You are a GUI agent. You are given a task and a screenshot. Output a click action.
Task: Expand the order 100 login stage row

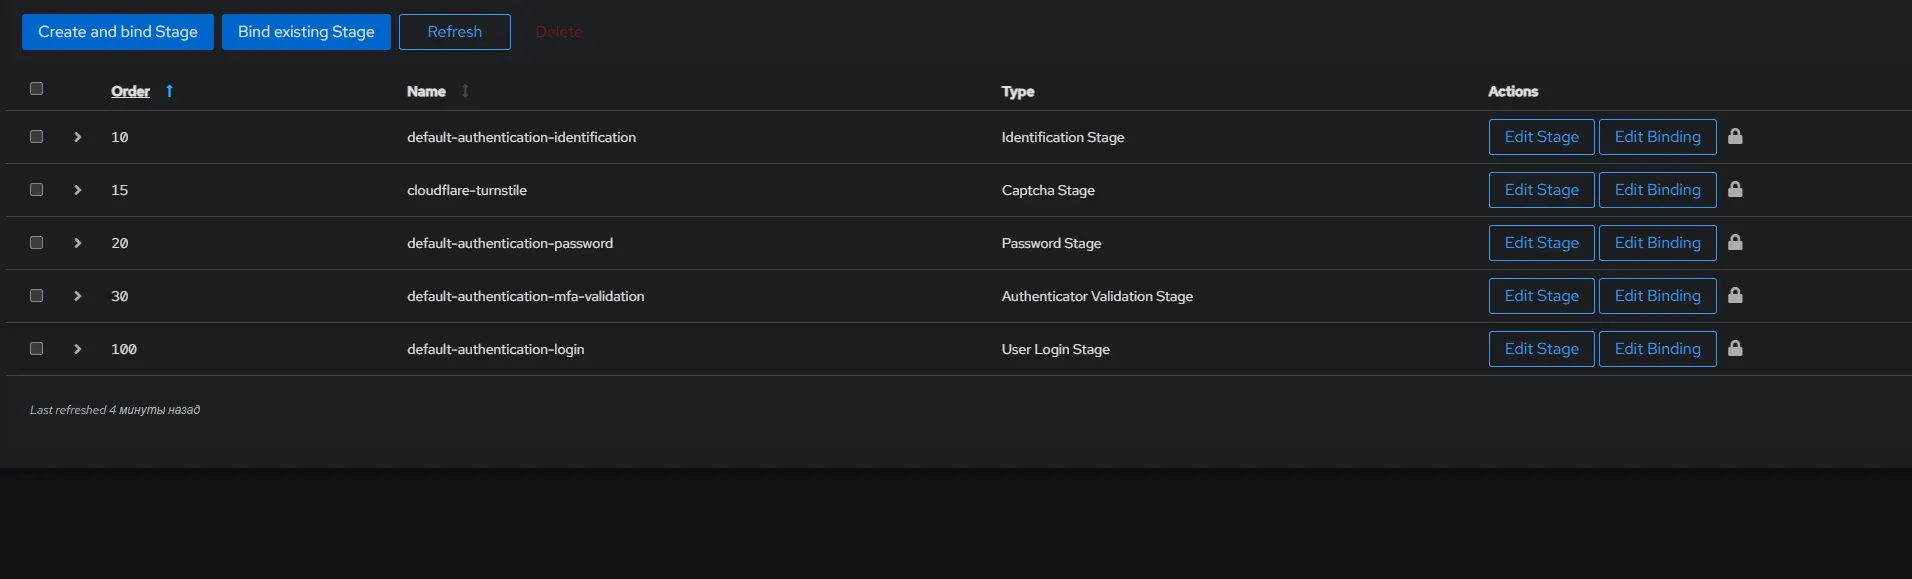77,349
